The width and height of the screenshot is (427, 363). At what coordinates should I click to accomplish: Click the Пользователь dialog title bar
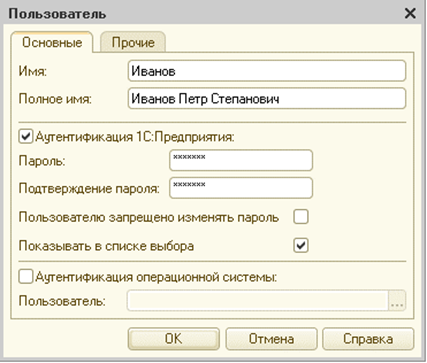point(213,14)
